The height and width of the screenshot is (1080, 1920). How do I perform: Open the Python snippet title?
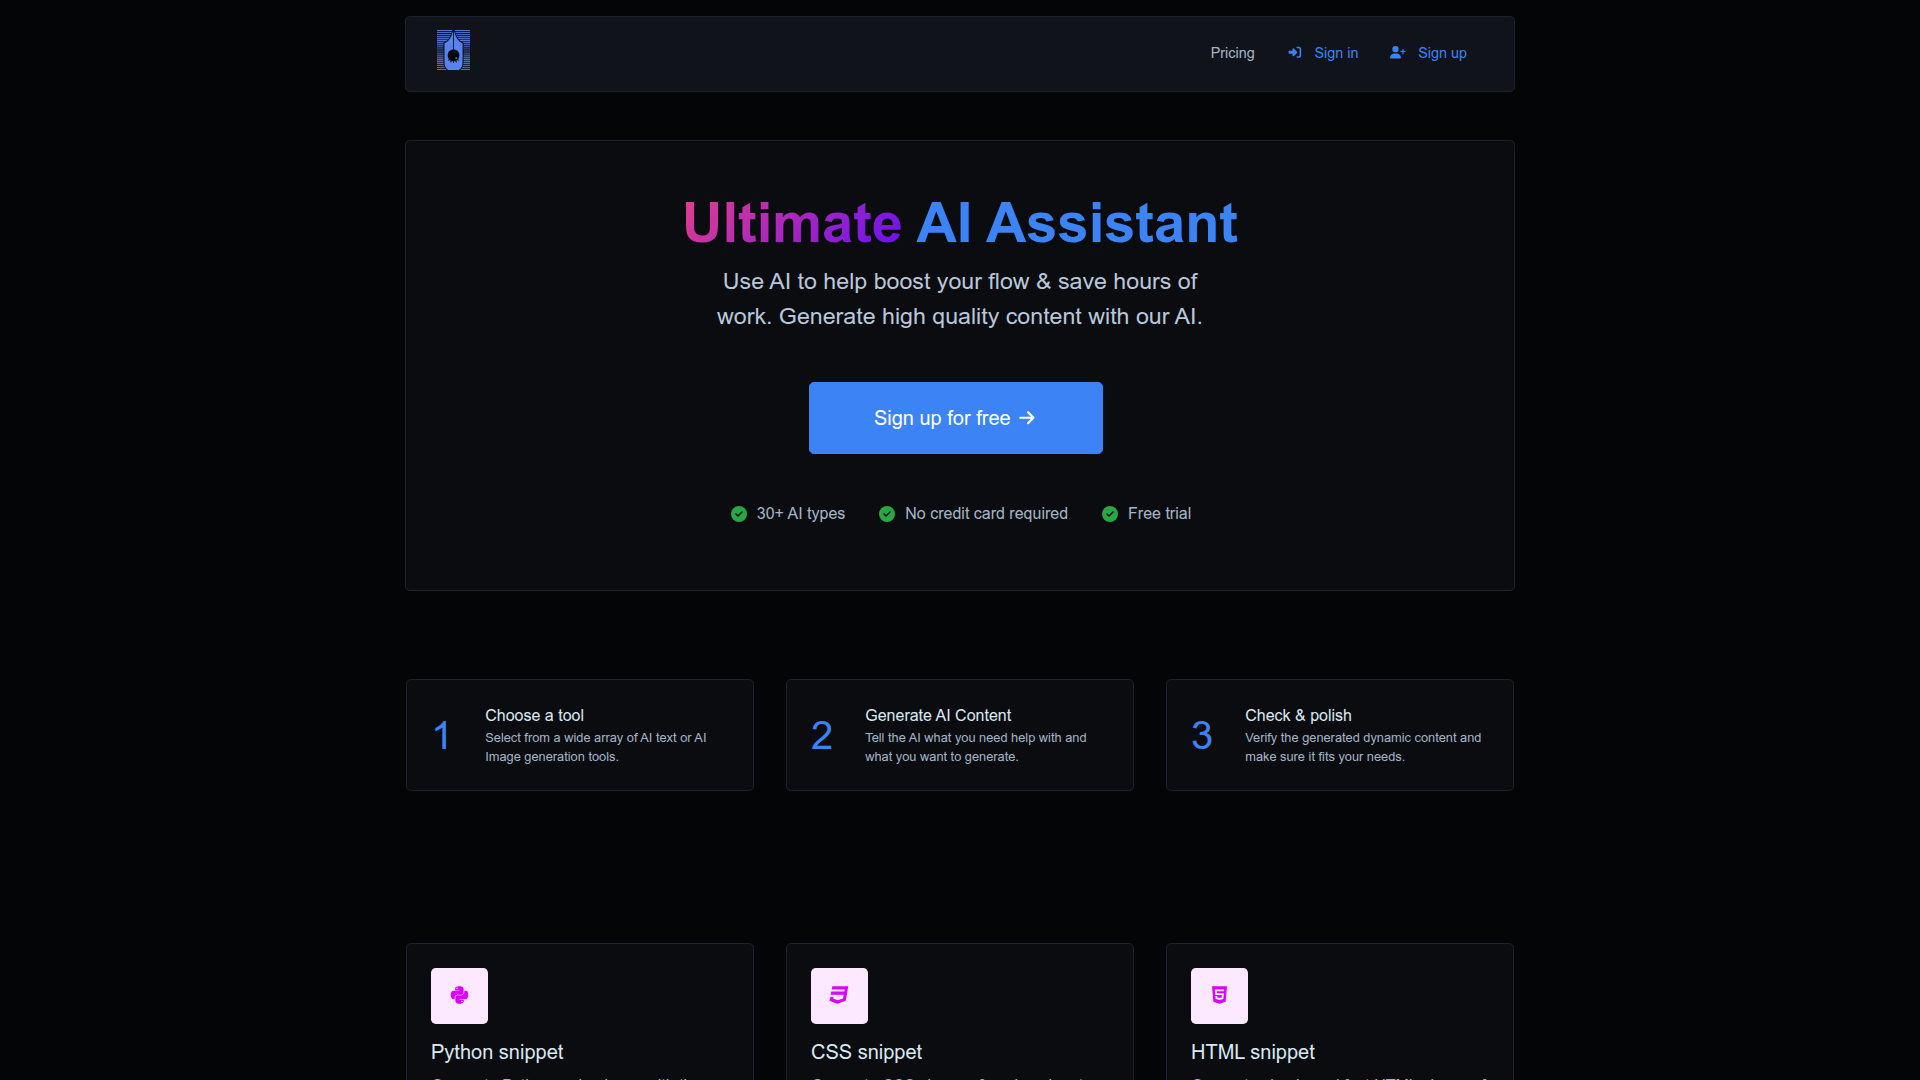tap(497, 1052)
